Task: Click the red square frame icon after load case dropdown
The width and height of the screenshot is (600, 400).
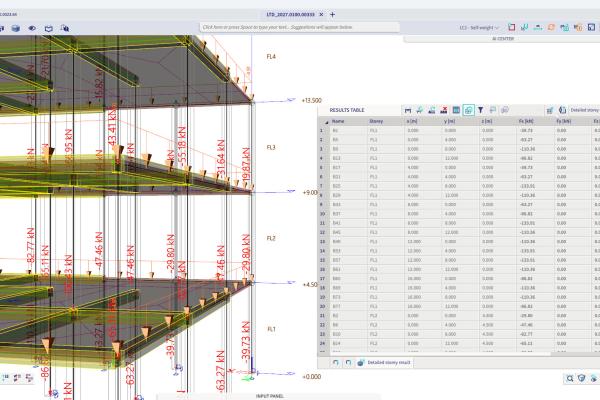Action: 512,27
